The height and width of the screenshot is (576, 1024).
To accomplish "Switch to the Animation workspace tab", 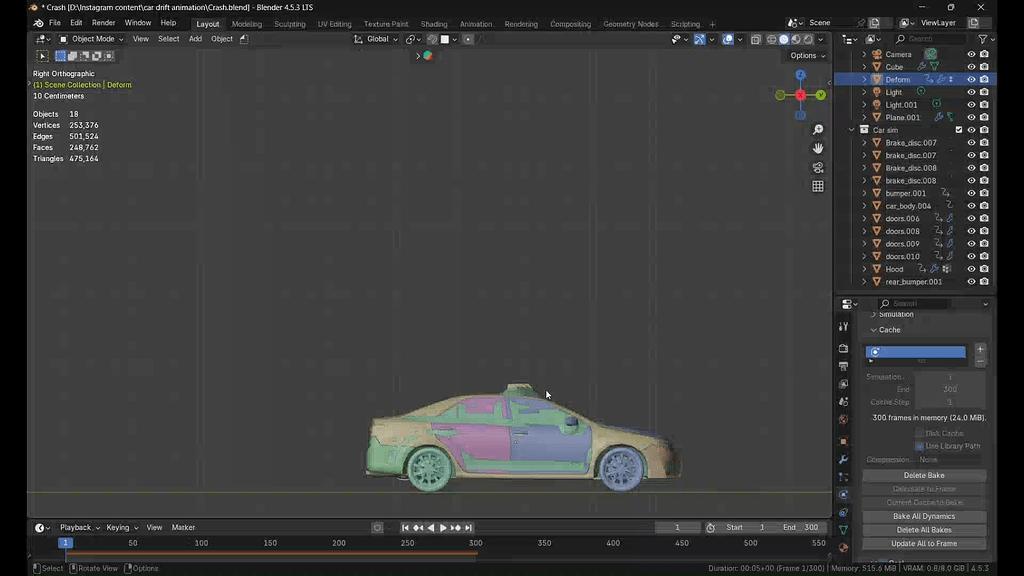I will 476,24.
